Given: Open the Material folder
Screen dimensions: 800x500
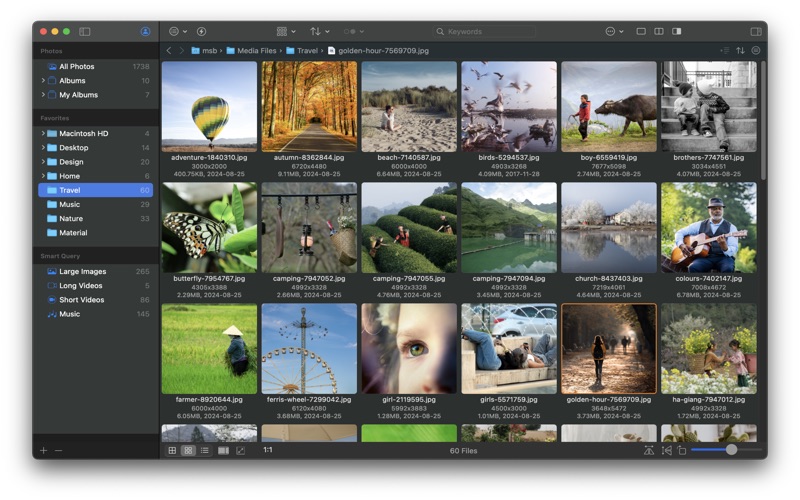Looking at the screenshot, I should (x=95, y=233).
